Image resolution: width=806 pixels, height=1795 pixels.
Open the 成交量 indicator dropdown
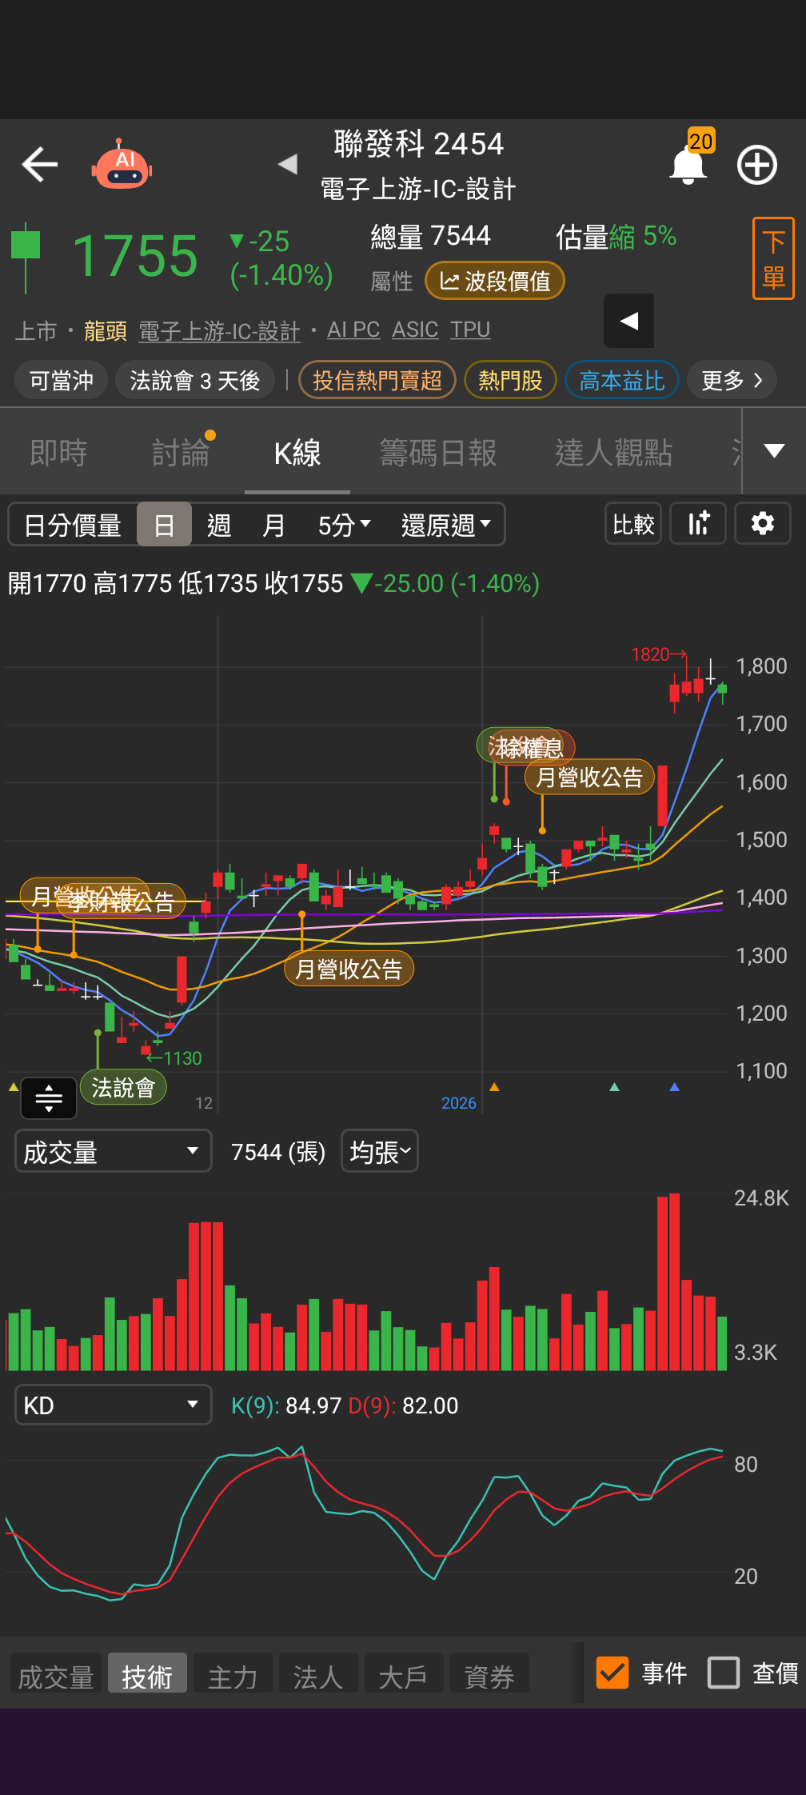[x=113, y=1151]
